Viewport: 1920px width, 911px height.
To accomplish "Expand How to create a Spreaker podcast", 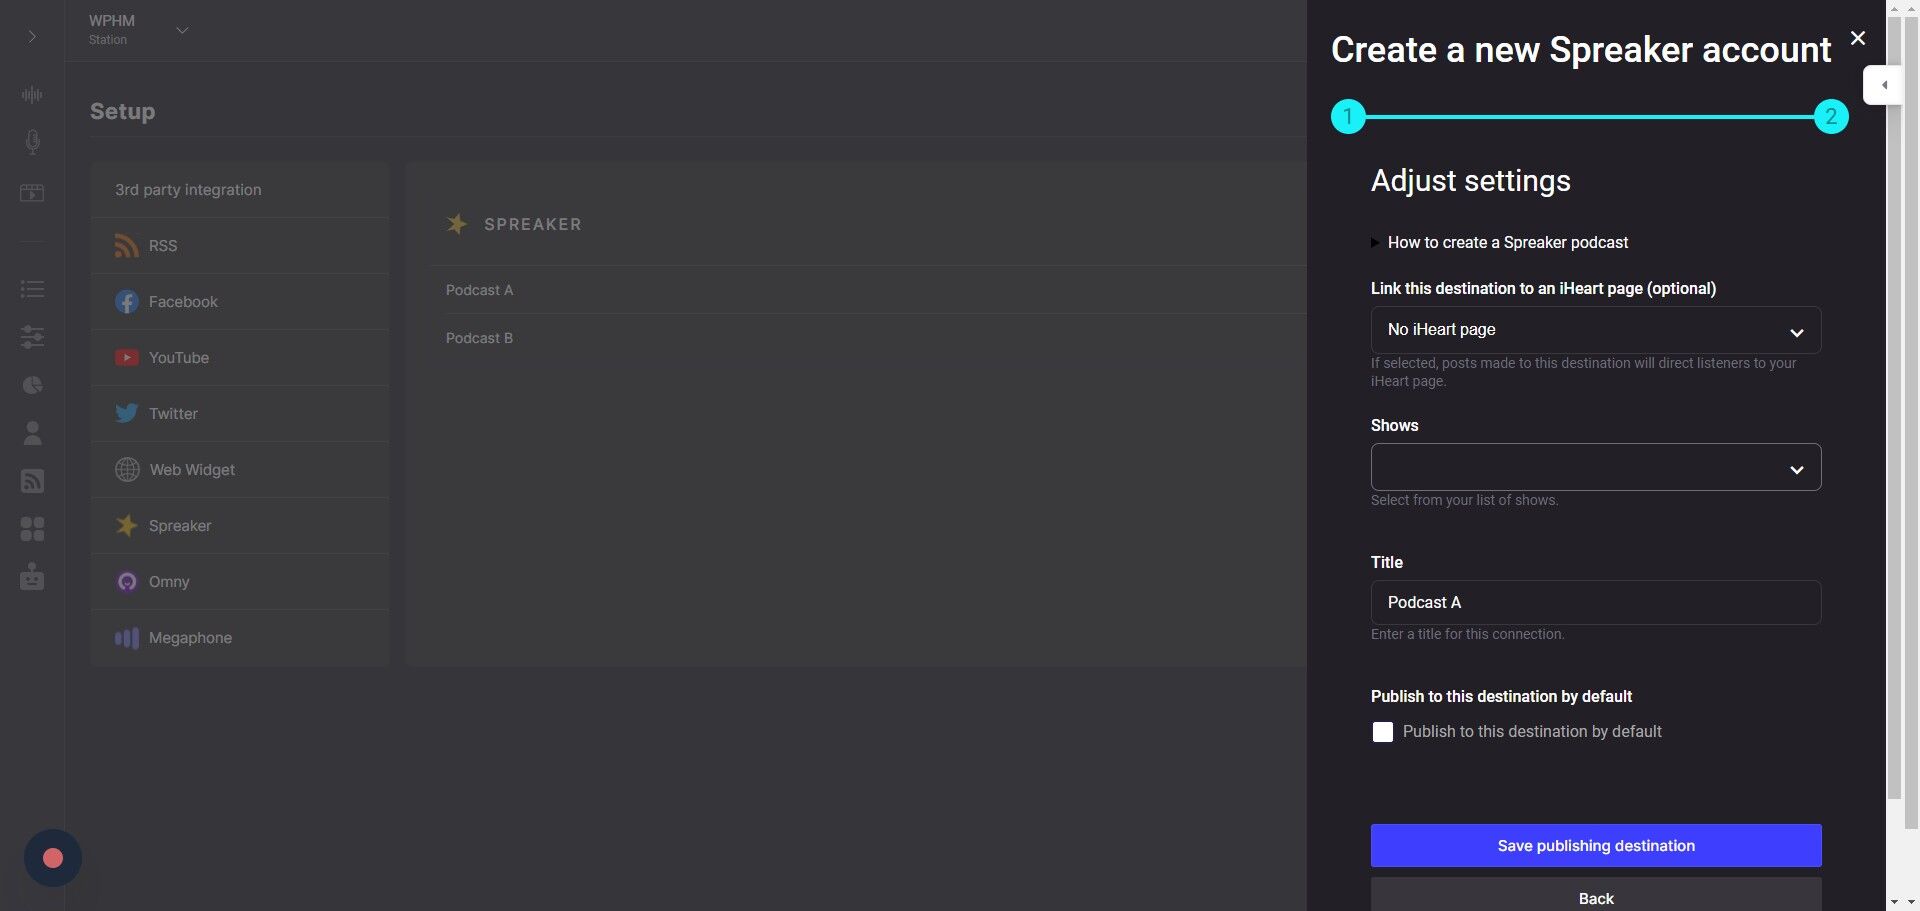I will click(x=1500, y=243).
